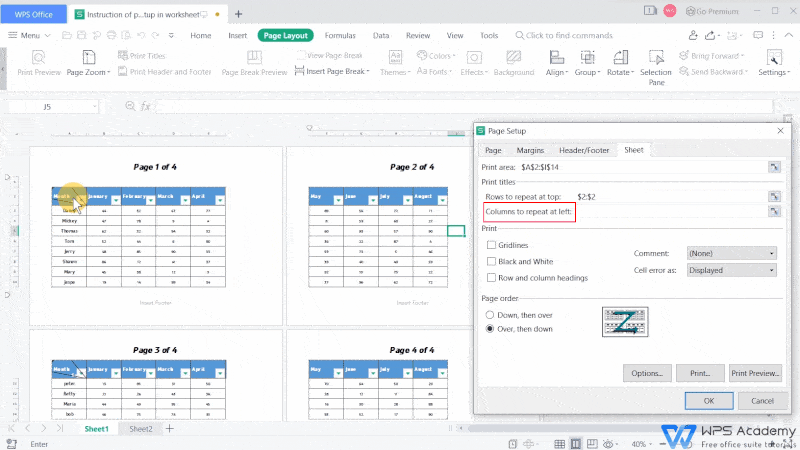This screenshot has height=450, width=800.
Task: Open the January filter dropdown on Page 1
Action: [116, 200]
